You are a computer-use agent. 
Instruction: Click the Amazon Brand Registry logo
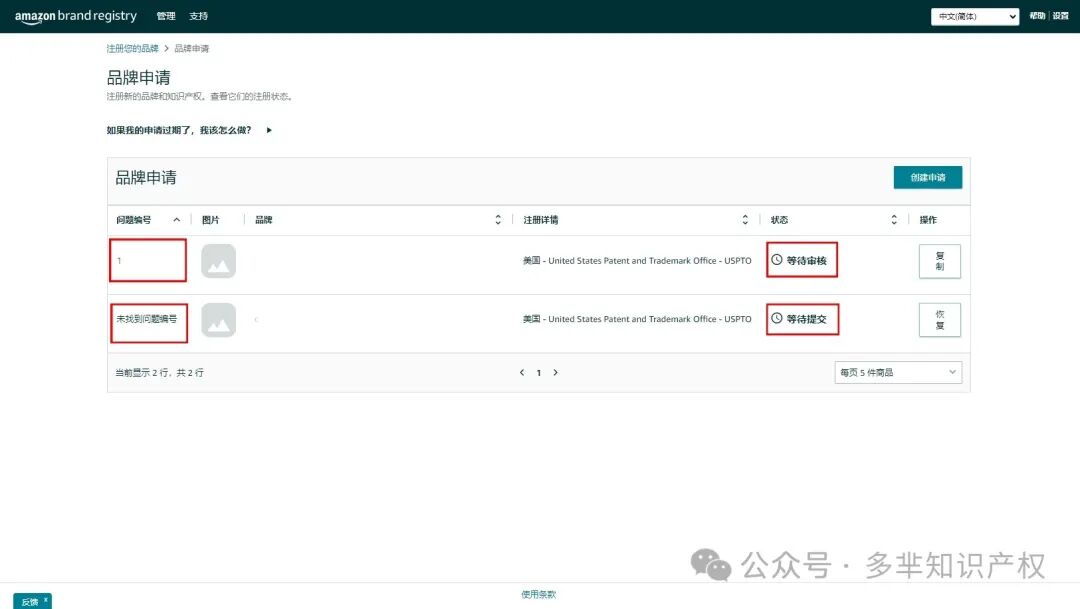pos(76,16)
